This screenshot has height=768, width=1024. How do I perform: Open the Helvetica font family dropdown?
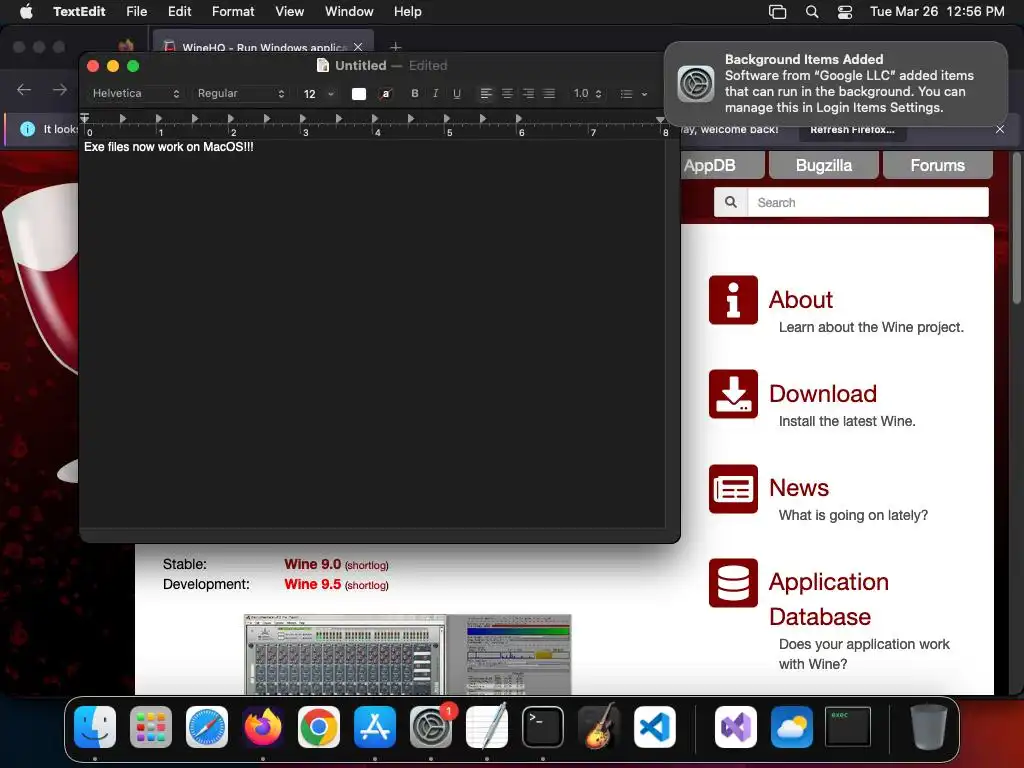coord(135,93)
